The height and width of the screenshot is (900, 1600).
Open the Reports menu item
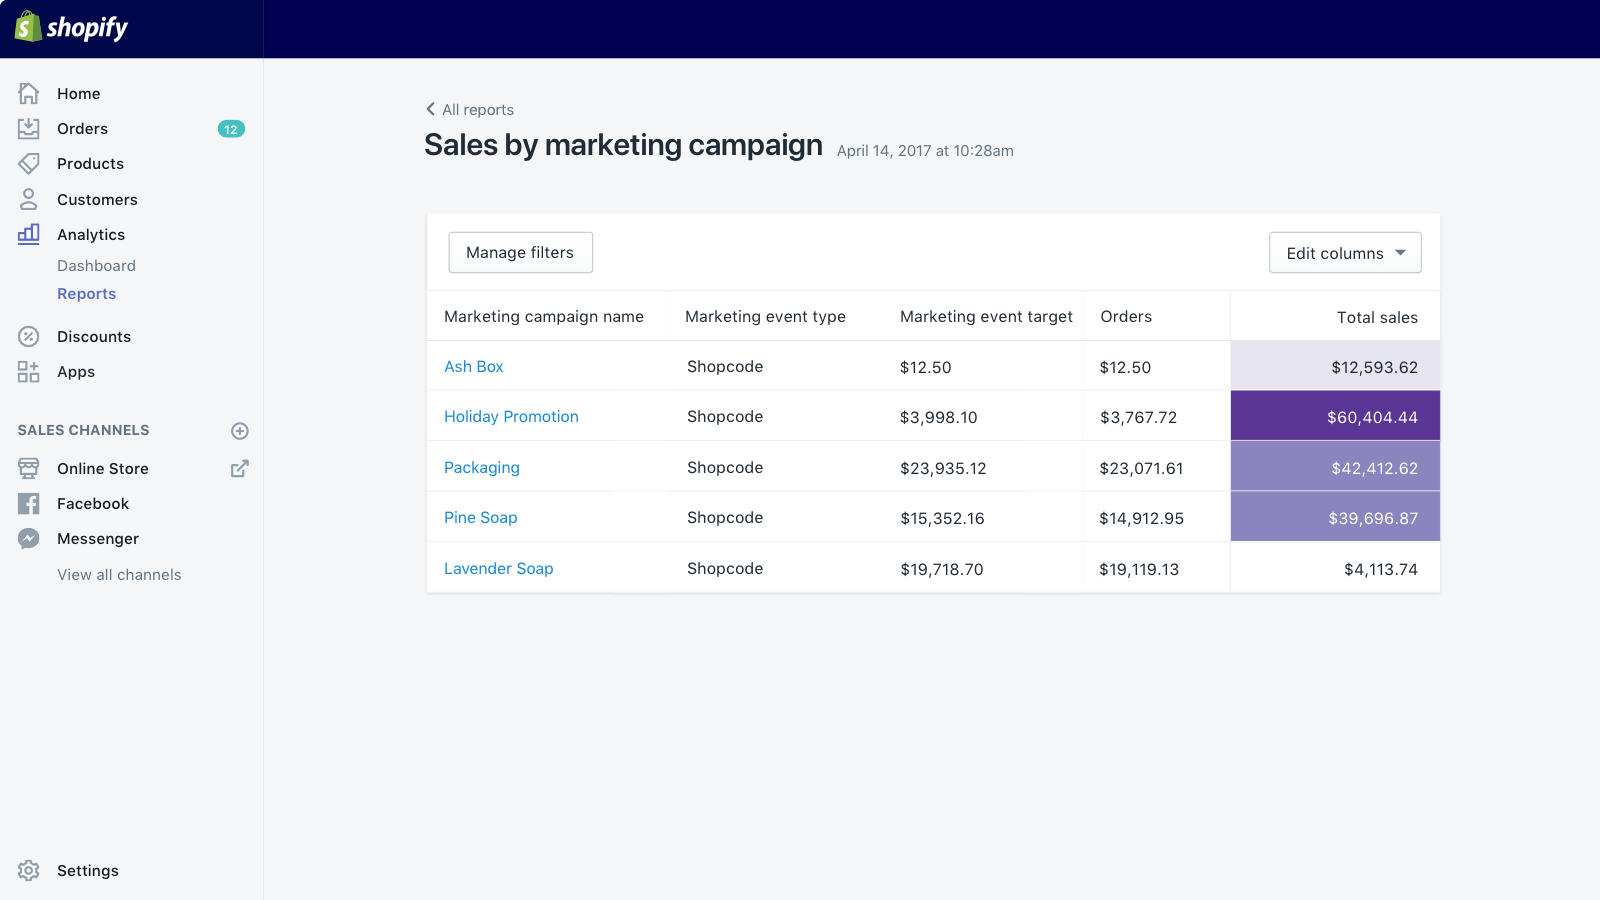coord(86,293)
